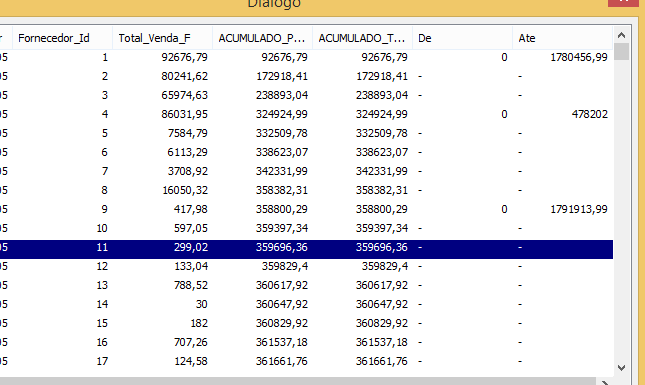
Task: Select Total_Venda_F cell 80241,62
Action: [184, 76]
